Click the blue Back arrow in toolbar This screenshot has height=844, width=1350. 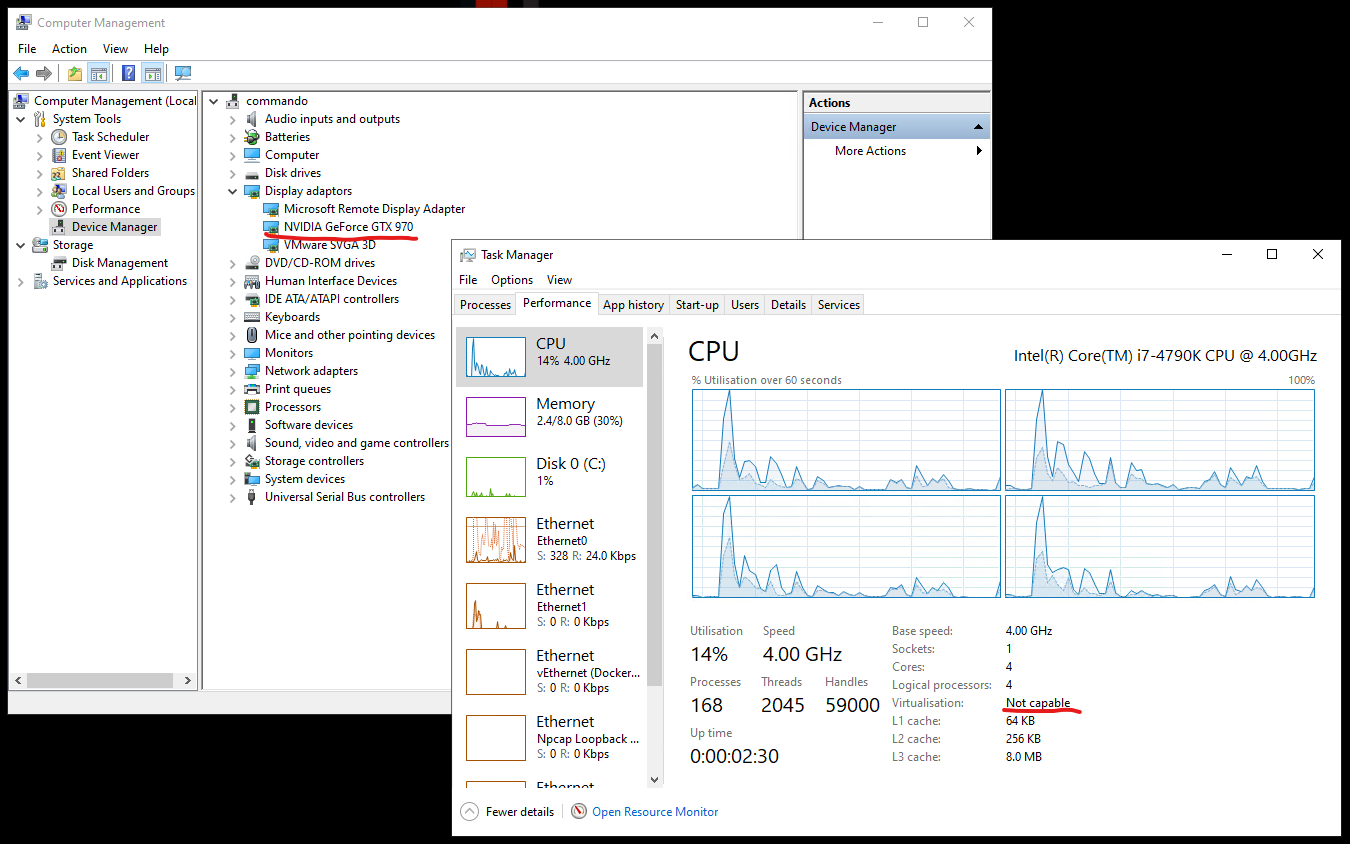[21, 73]
